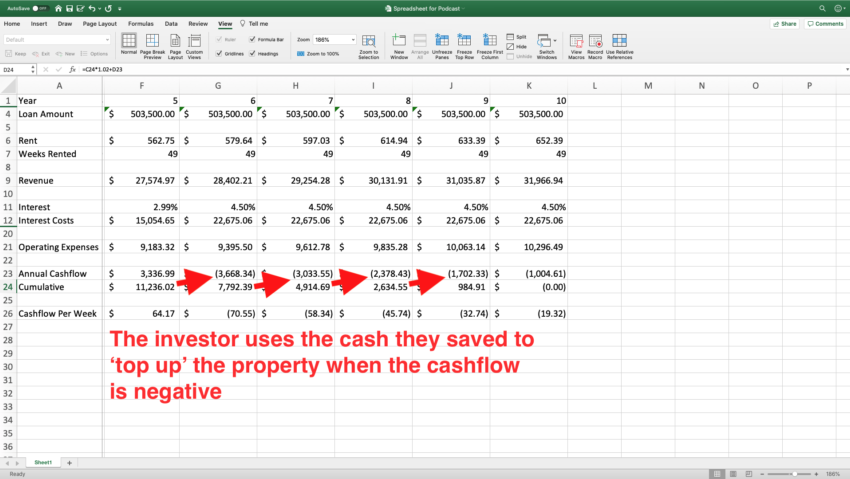
Task: Click the fx insert function icon
Action: tap(72, 69)
